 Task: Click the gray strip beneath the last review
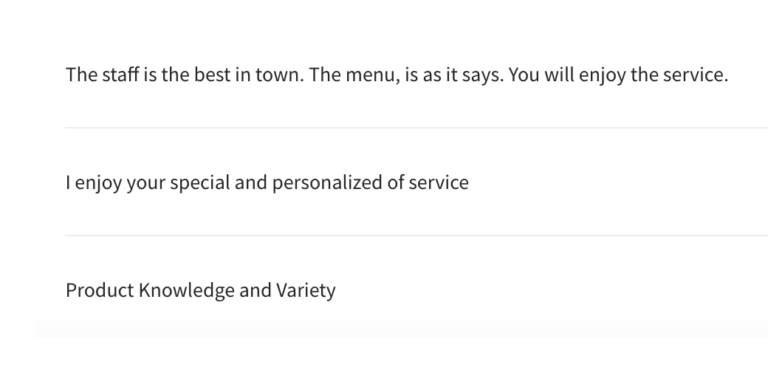pos(402,327)
